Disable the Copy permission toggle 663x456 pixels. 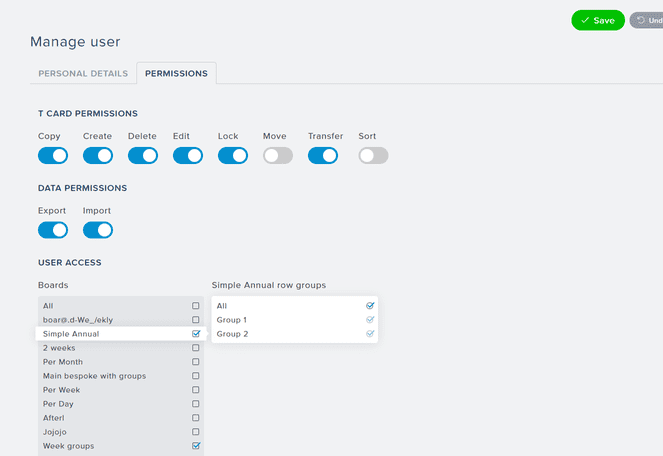[53, 155]
